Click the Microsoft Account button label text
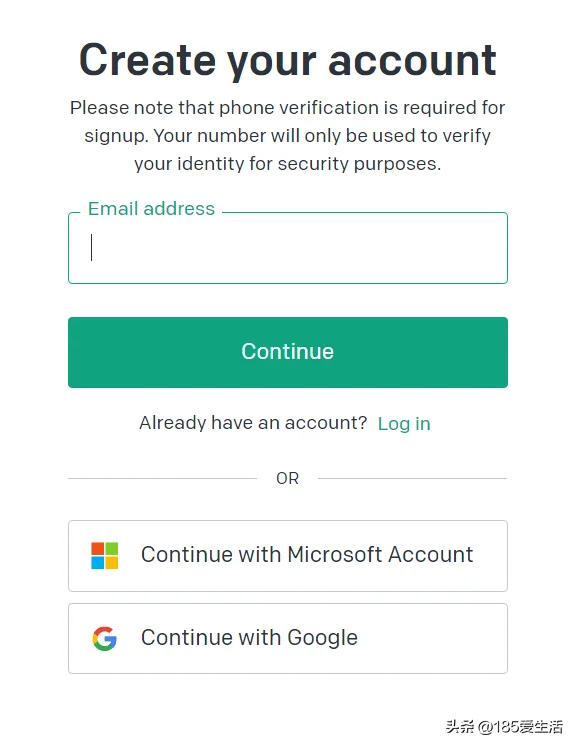 307,555
